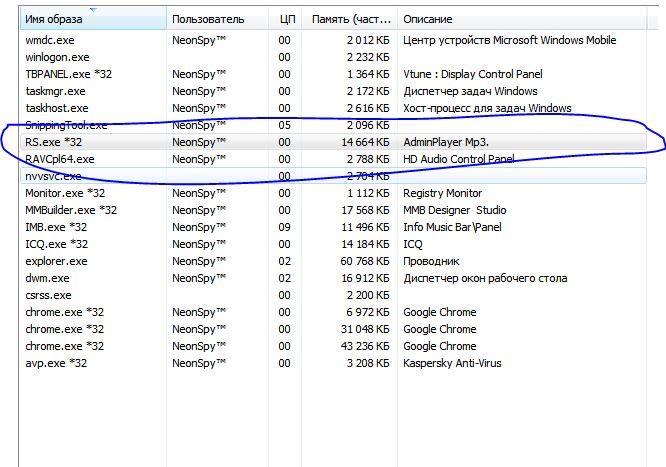Click the 17 568 КБ memory value

pyautogui.click(x=365, y=210)
